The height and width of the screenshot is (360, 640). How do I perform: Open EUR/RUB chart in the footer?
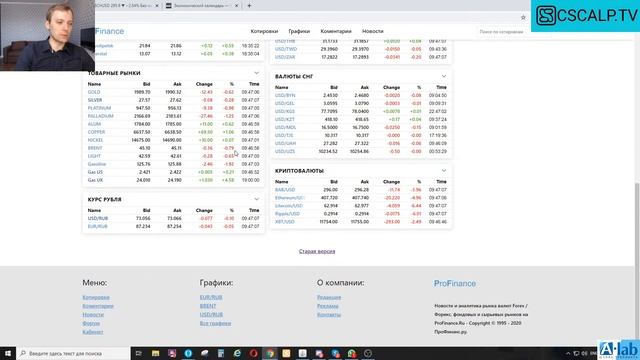[211, 298]
